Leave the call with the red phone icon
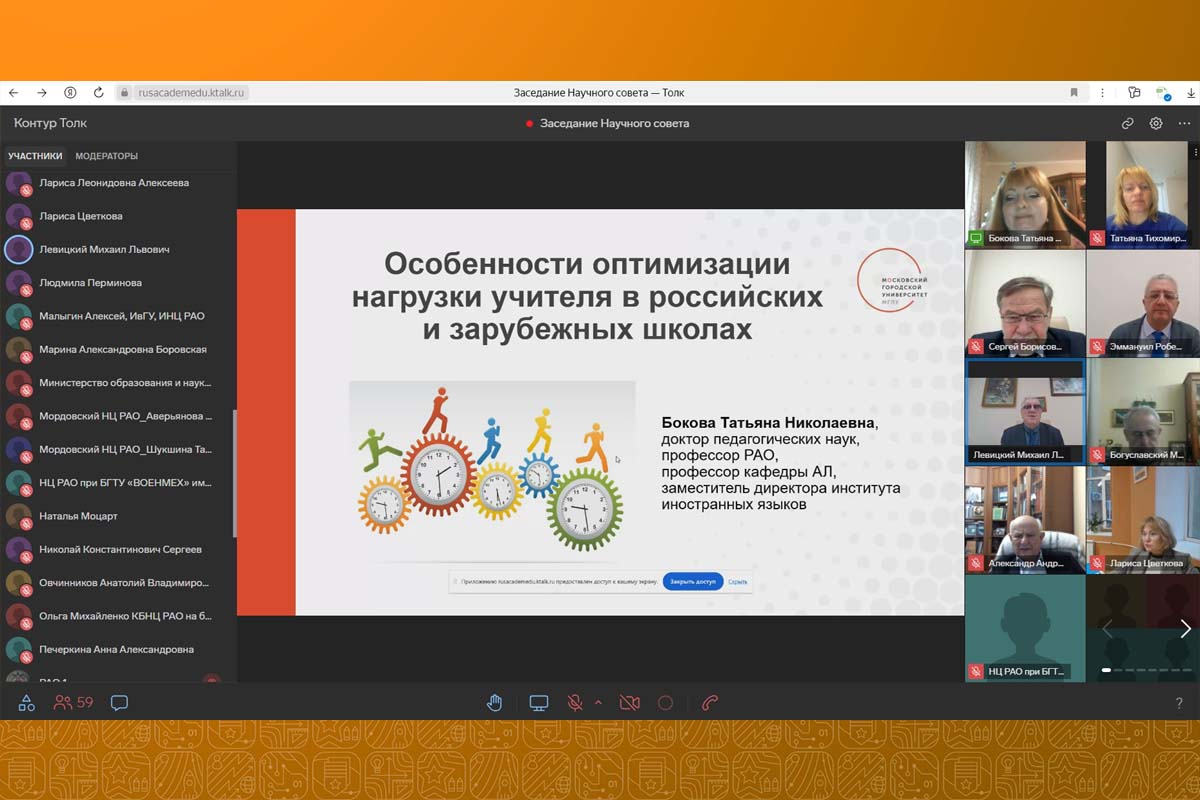 710,703
